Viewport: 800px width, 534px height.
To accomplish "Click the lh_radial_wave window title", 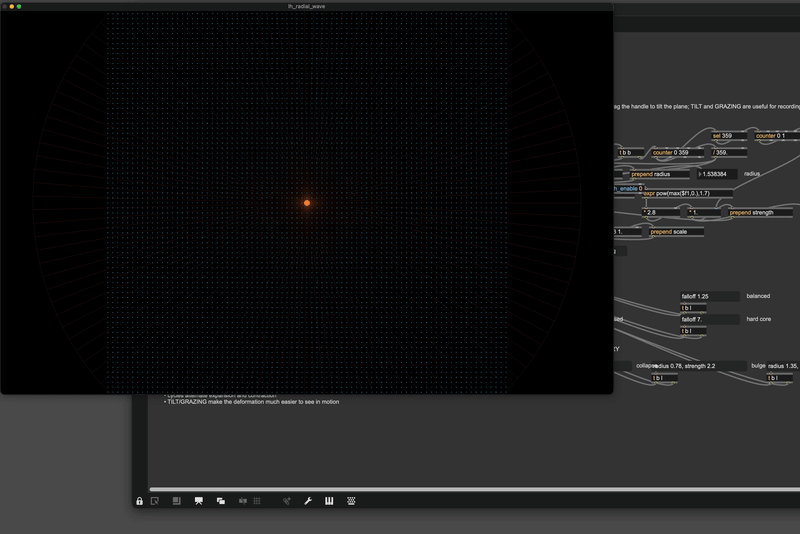I will (x=307, y=6).
